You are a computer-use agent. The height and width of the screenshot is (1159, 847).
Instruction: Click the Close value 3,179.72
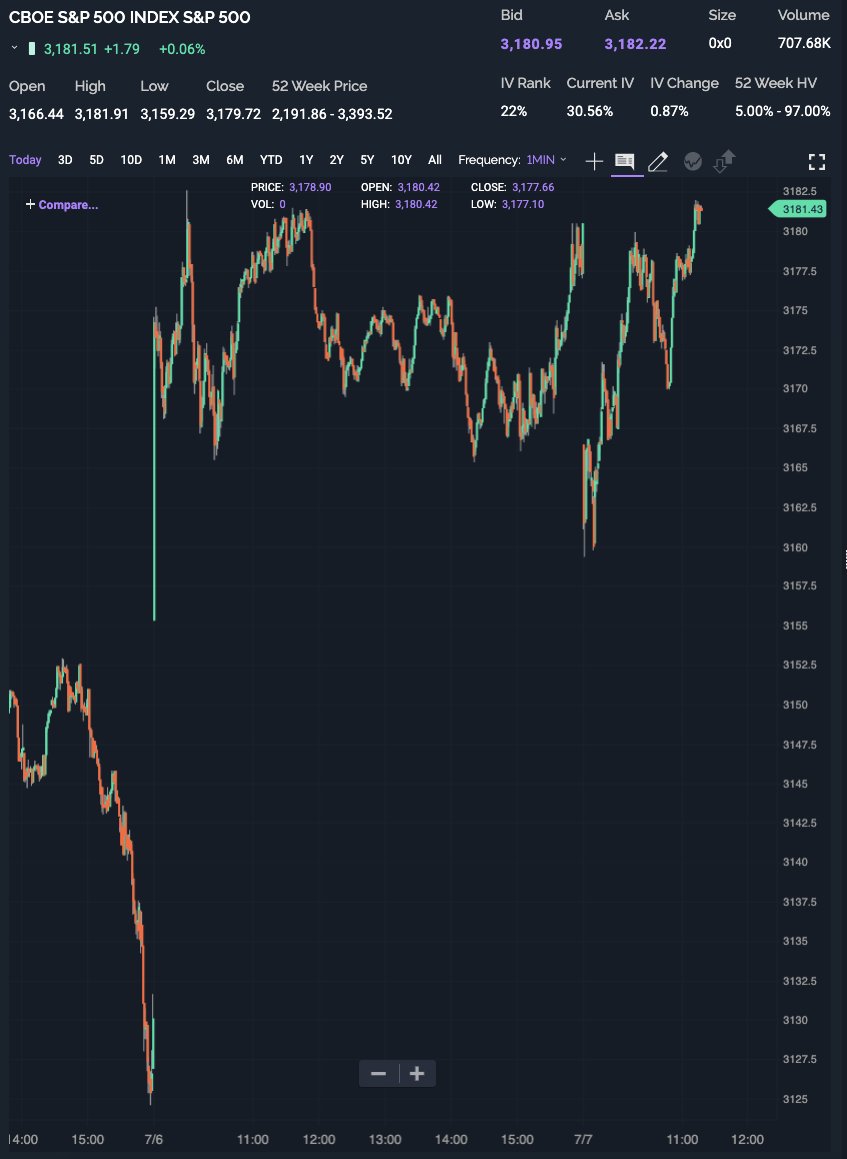pos(234,114)
